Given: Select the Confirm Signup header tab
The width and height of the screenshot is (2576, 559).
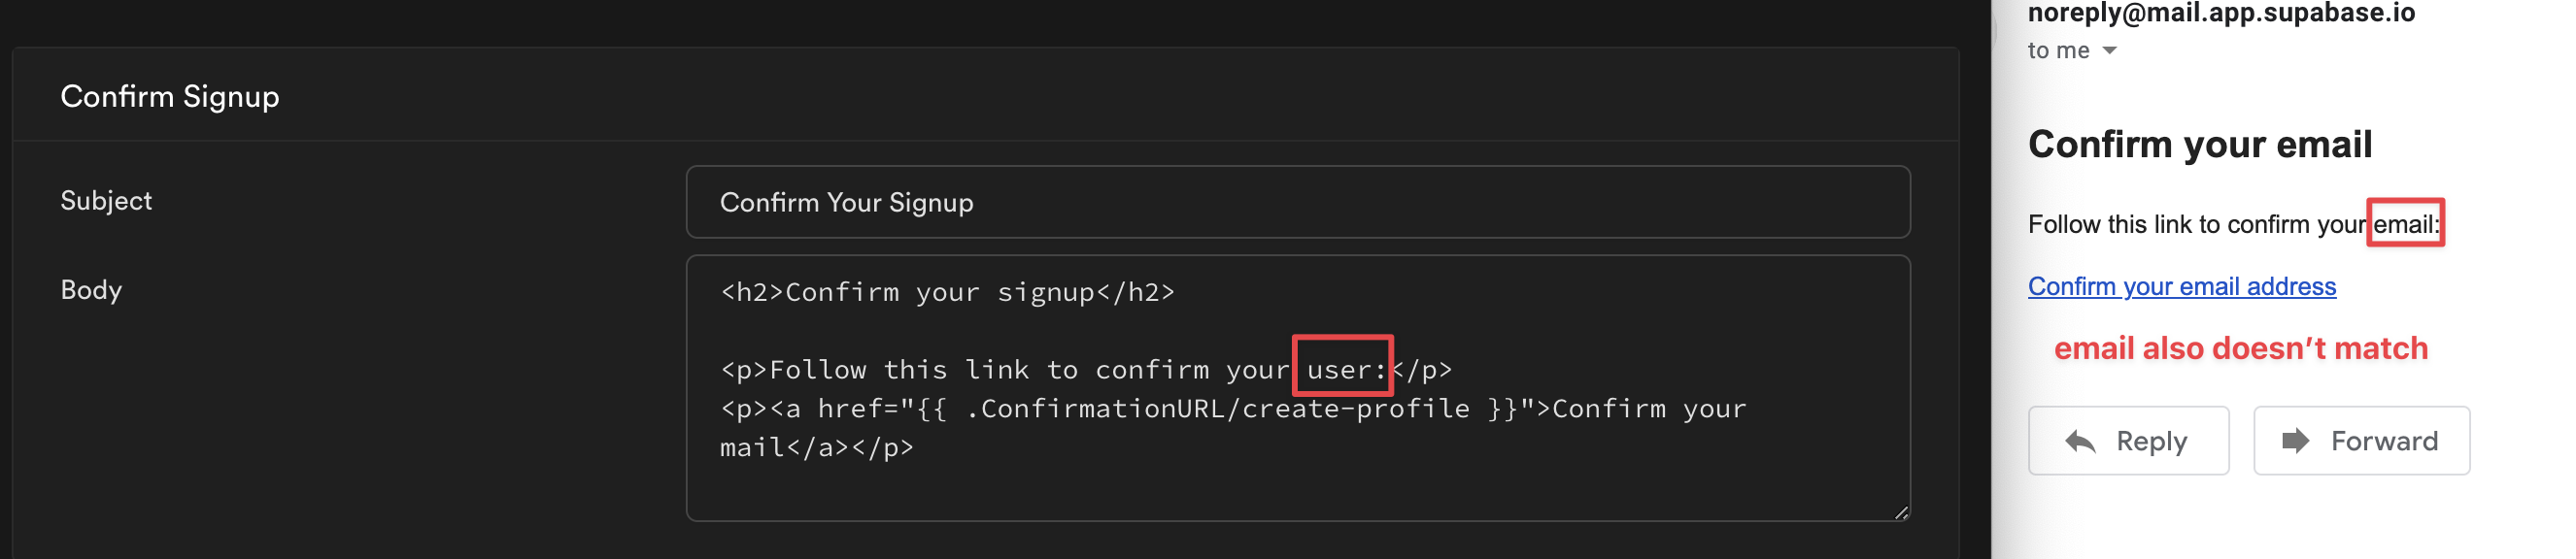Looking at the screenshot, I should coord(171,96).
